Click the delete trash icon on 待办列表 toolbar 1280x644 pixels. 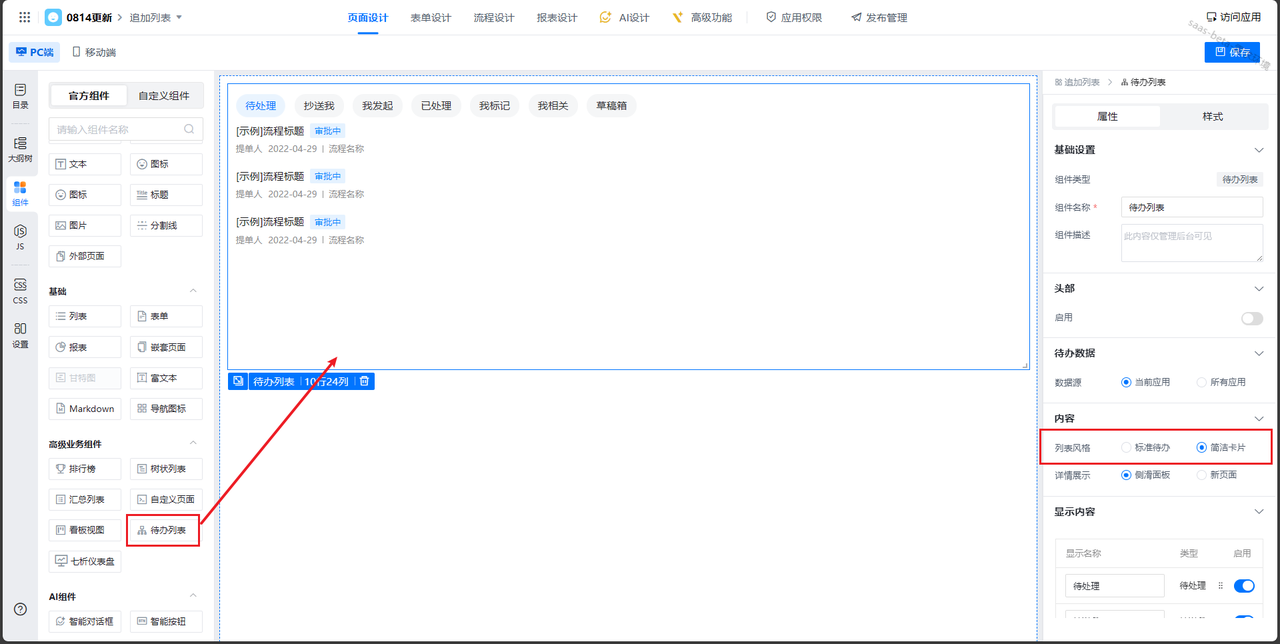[x=365, y=381]
